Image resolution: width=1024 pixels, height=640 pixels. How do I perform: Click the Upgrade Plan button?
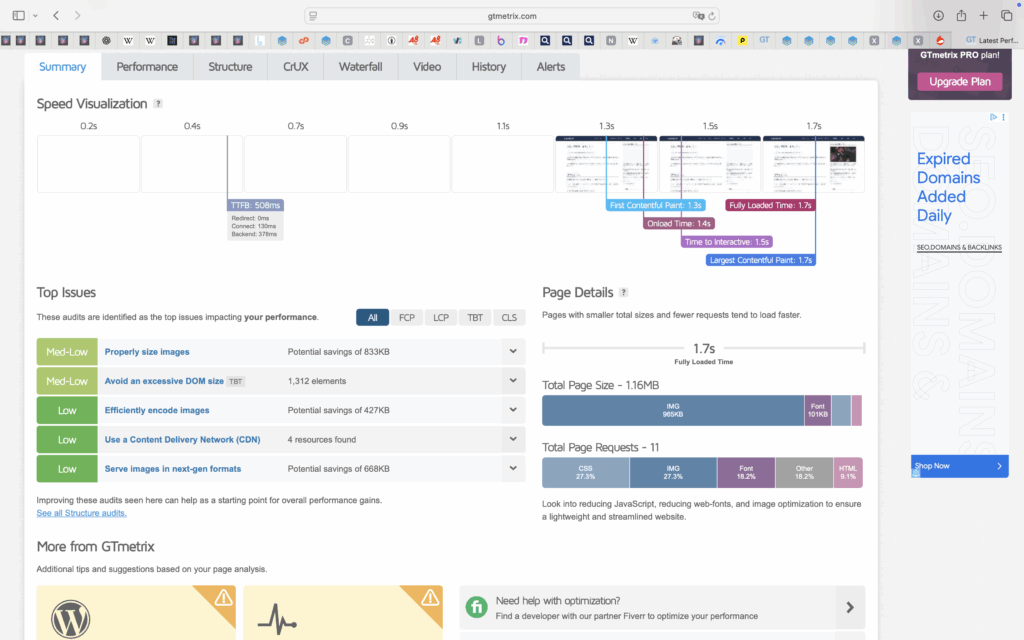[x=959, y=81]
